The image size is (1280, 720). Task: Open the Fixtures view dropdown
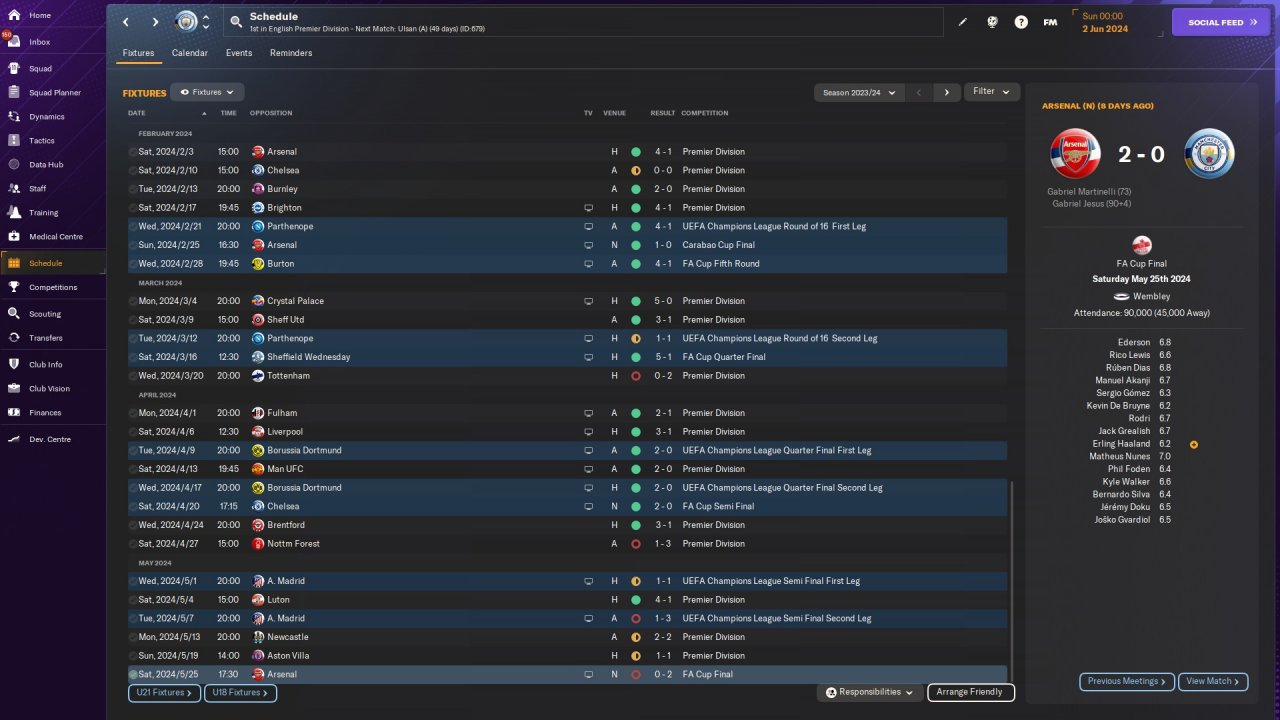click(x=207, y=92)
